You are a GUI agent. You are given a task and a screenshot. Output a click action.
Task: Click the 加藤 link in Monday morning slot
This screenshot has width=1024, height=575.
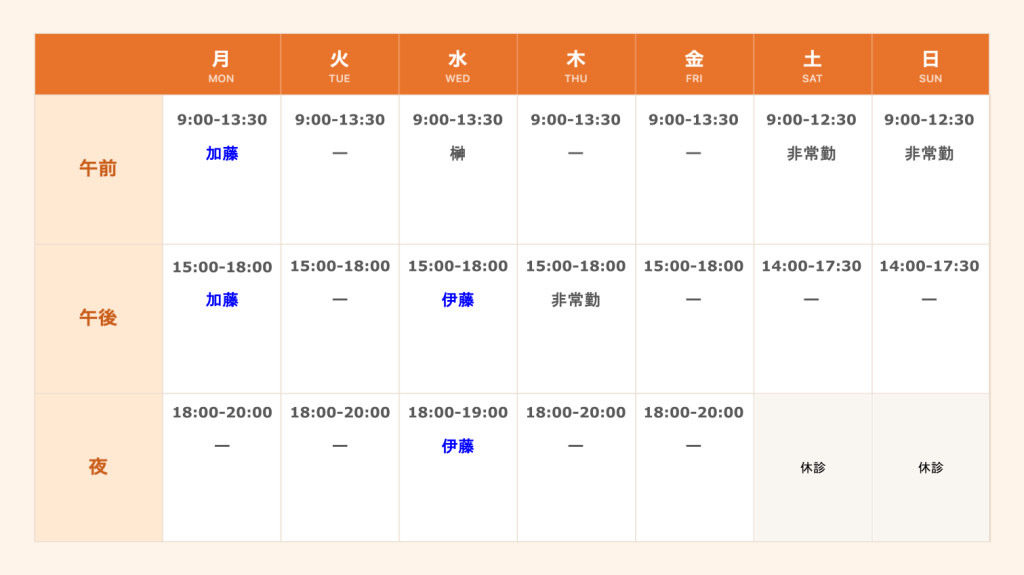point(222,154)
